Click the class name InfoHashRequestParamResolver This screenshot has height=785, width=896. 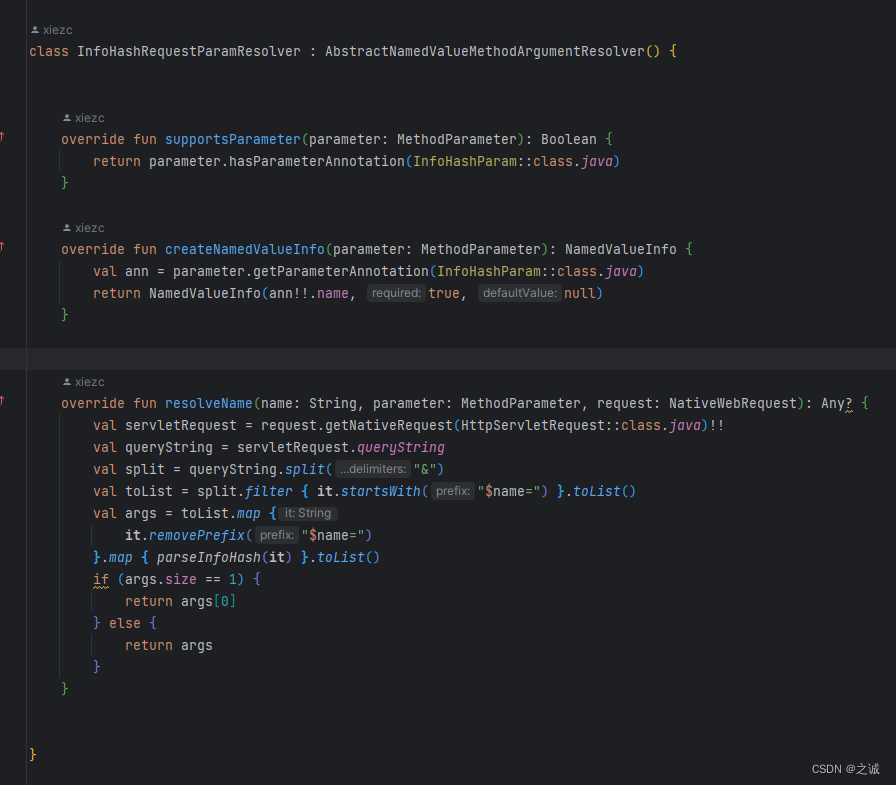pos(189,51)
